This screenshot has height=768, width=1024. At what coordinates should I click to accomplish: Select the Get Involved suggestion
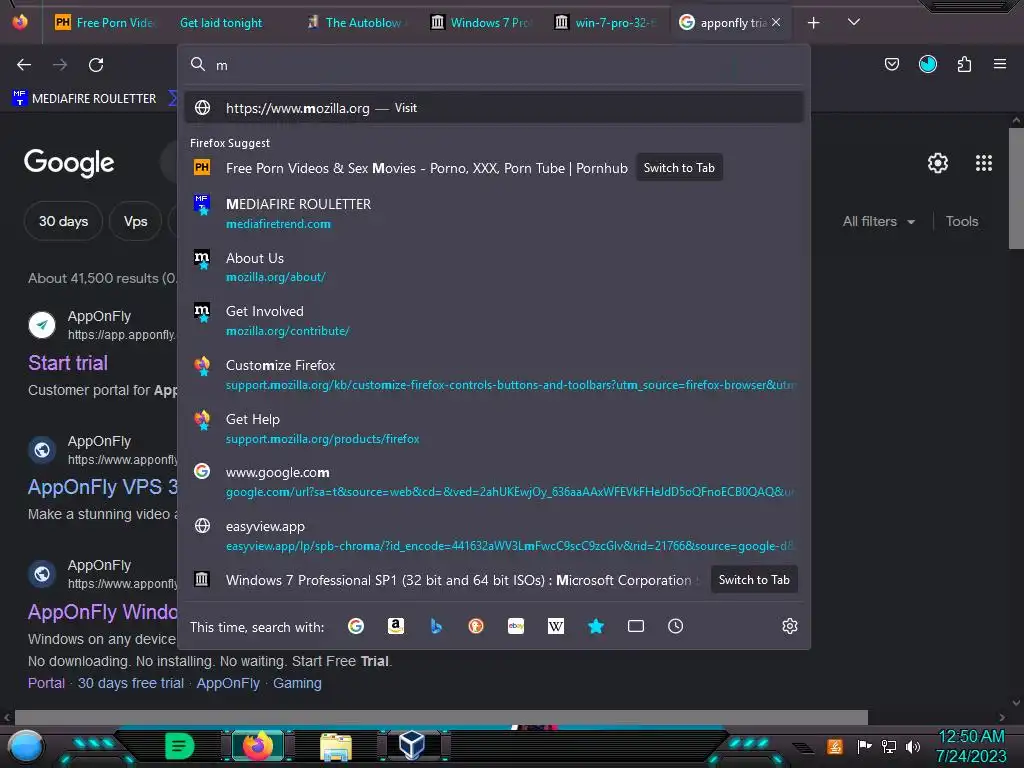(x=494, y=321)
